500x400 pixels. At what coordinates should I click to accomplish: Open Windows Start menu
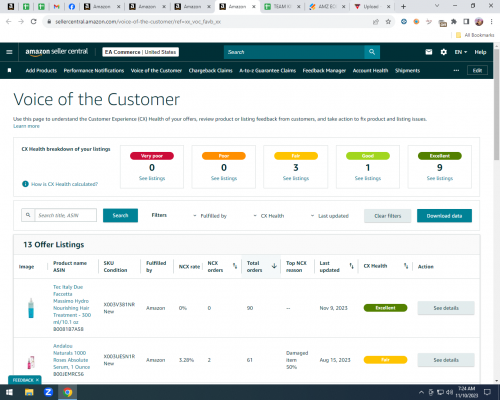click(9, 392)
